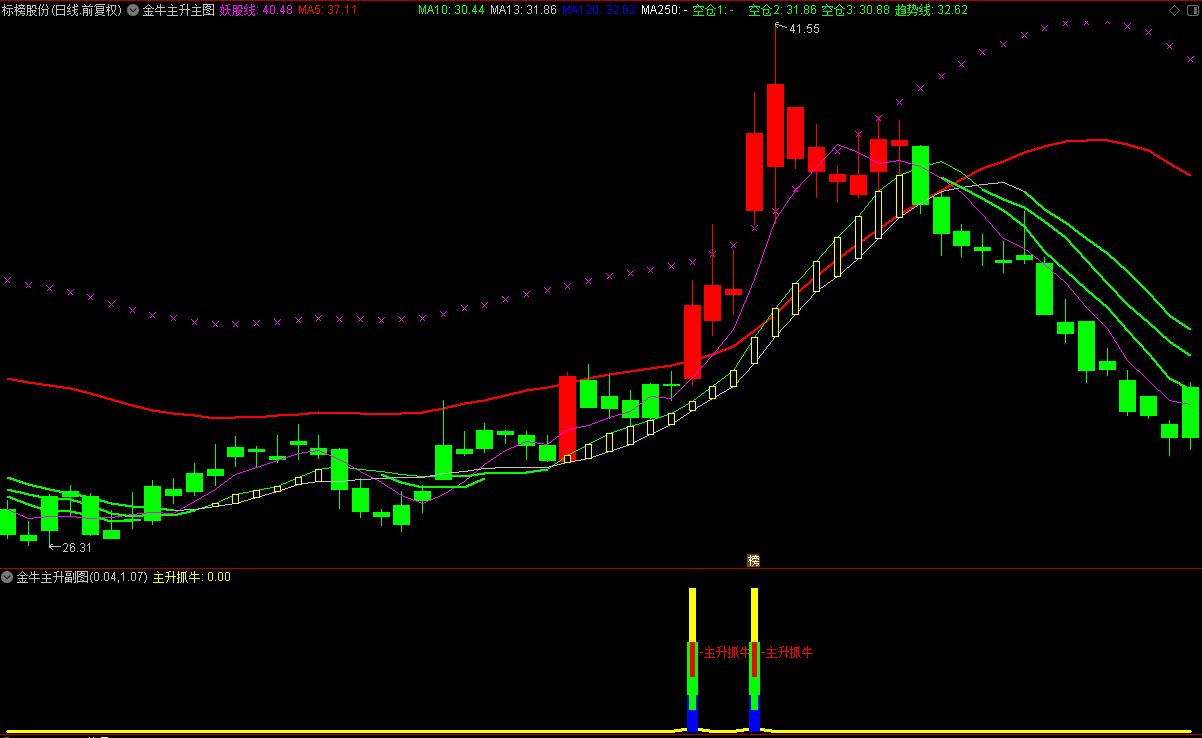Click the right 主升抓牛 signal label

(789, 652)
